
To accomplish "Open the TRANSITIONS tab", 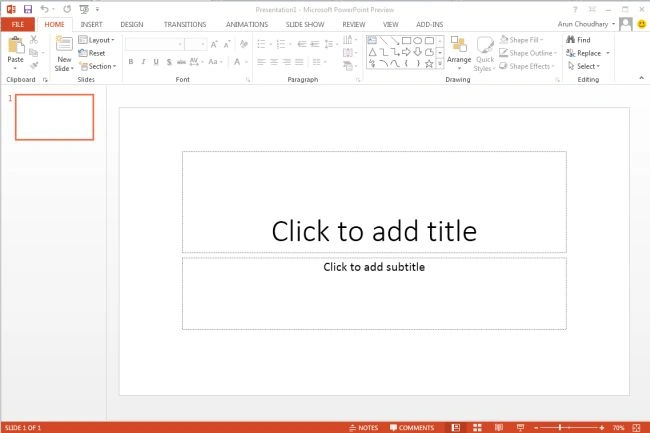I will 185,24.
